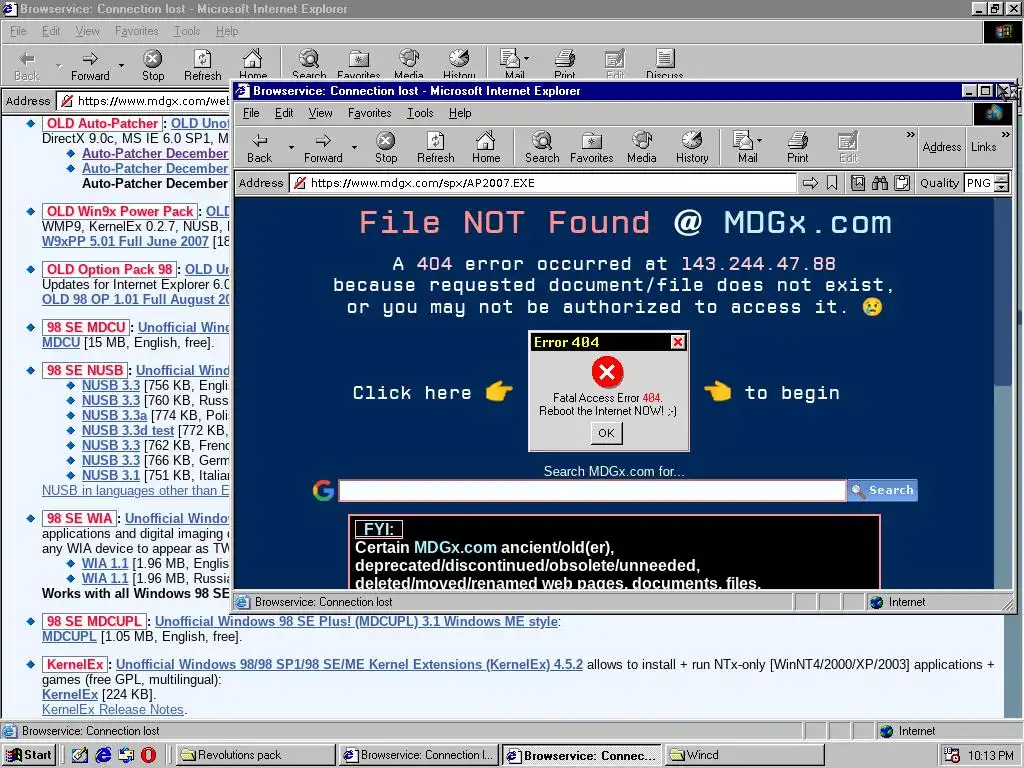Image resolution: width=1024 pixels, height=768 pixels.
Task: Click binoculars find icon in address row
Action: [880, 184]
